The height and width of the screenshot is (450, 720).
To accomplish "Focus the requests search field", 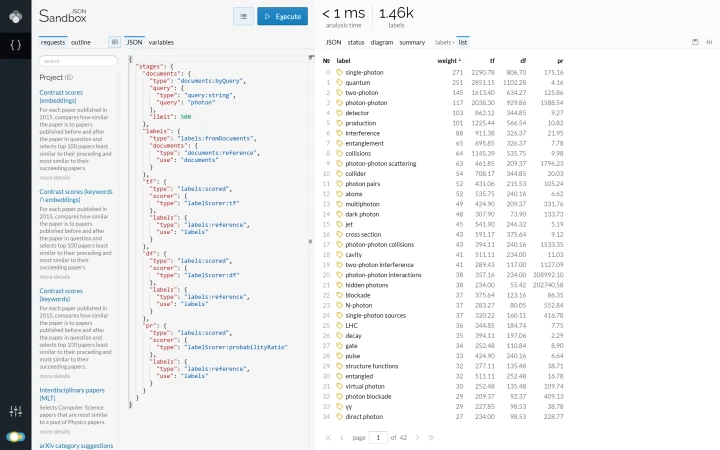I will (x=78, y=61).
